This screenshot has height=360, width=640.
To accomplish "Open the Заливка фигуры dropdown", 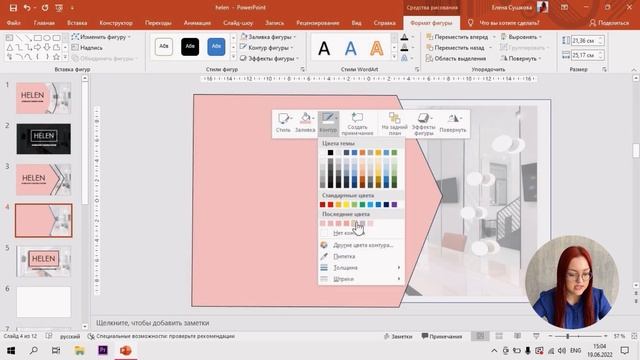I will pos(268,37).
